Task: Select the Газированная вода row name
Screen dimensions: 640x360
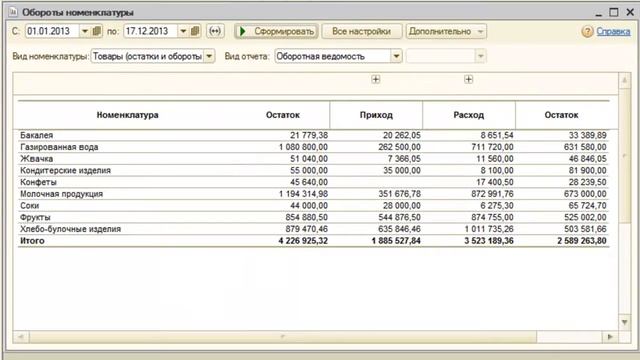Action: click(59, 147)
